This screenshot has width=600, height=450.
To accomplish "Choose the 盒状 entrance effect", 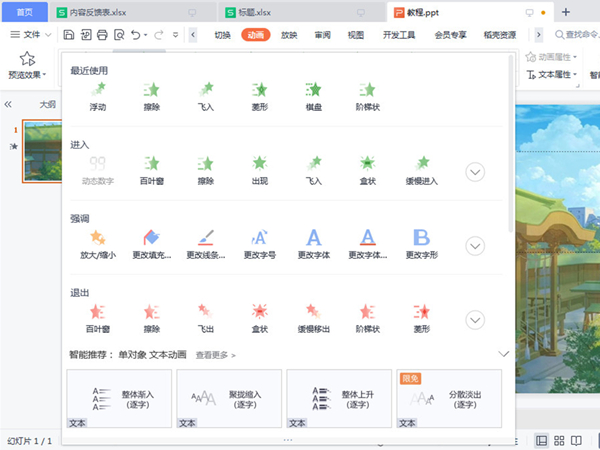I will click(x=368, y=168).
